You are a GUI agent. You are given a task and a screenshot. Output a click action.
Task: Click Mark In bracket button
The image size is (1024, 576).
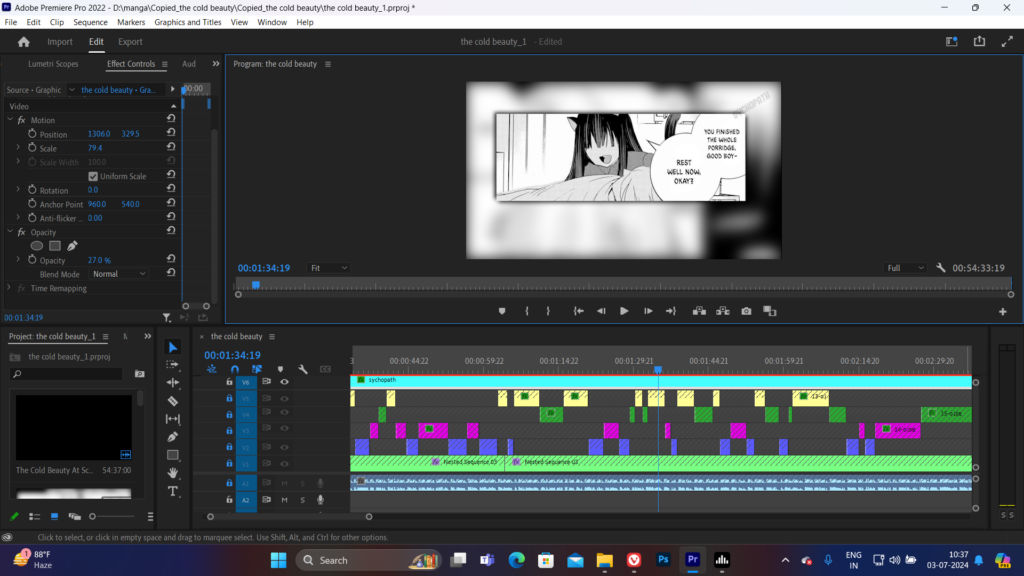click(x=526, y=312)
